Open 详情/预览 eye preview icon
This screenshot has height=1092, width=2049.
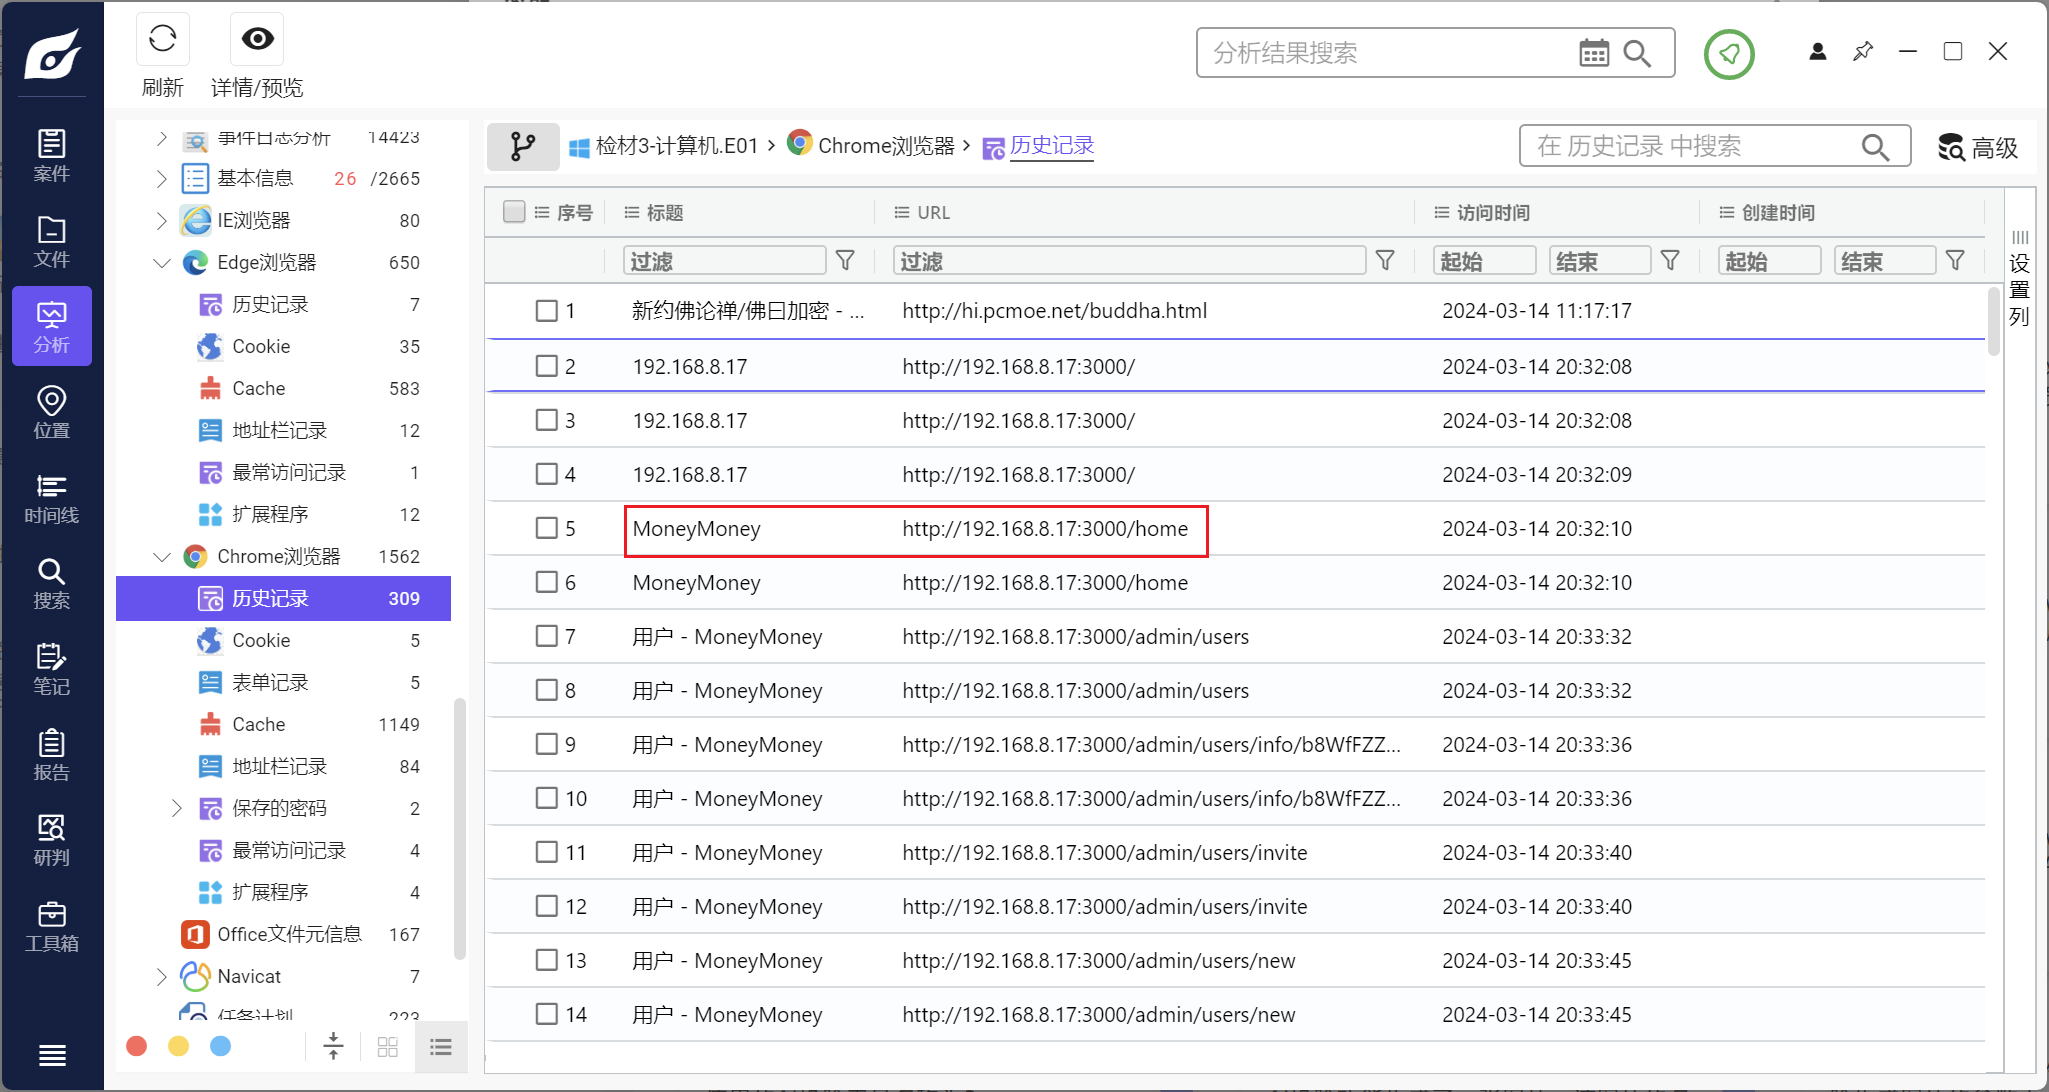257,39
